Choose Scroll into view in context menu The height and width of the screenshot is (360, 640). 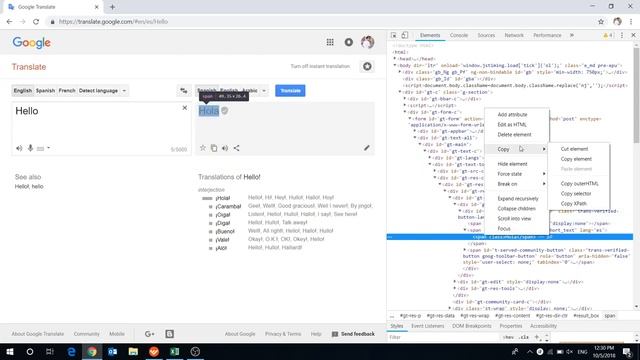coord(514,219)
